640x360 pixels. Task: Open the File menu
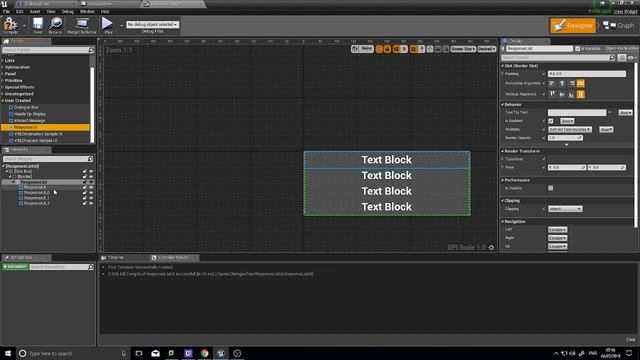pos(6,11)
